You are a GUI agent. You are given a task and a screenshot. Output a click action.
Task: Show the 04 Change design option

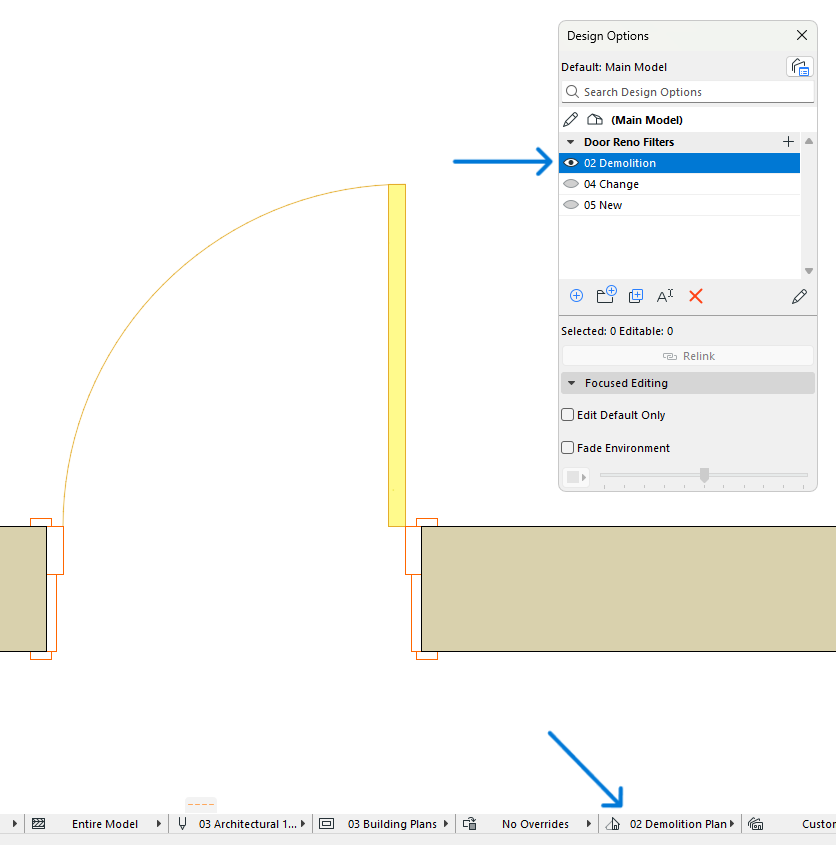pyautogui.click(x=571, y=184)
